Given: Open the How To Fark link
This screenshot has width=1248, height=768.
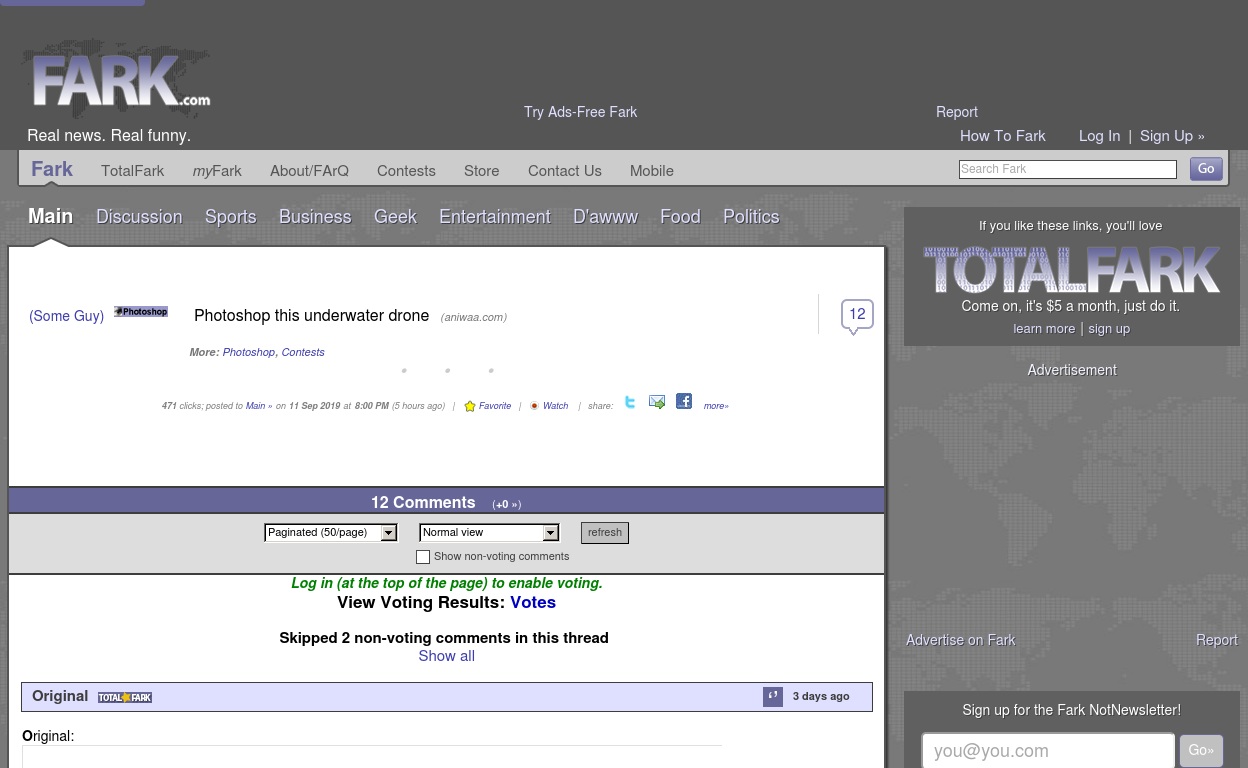Looking at the screenshot, I should click(x=1003, y=136).
